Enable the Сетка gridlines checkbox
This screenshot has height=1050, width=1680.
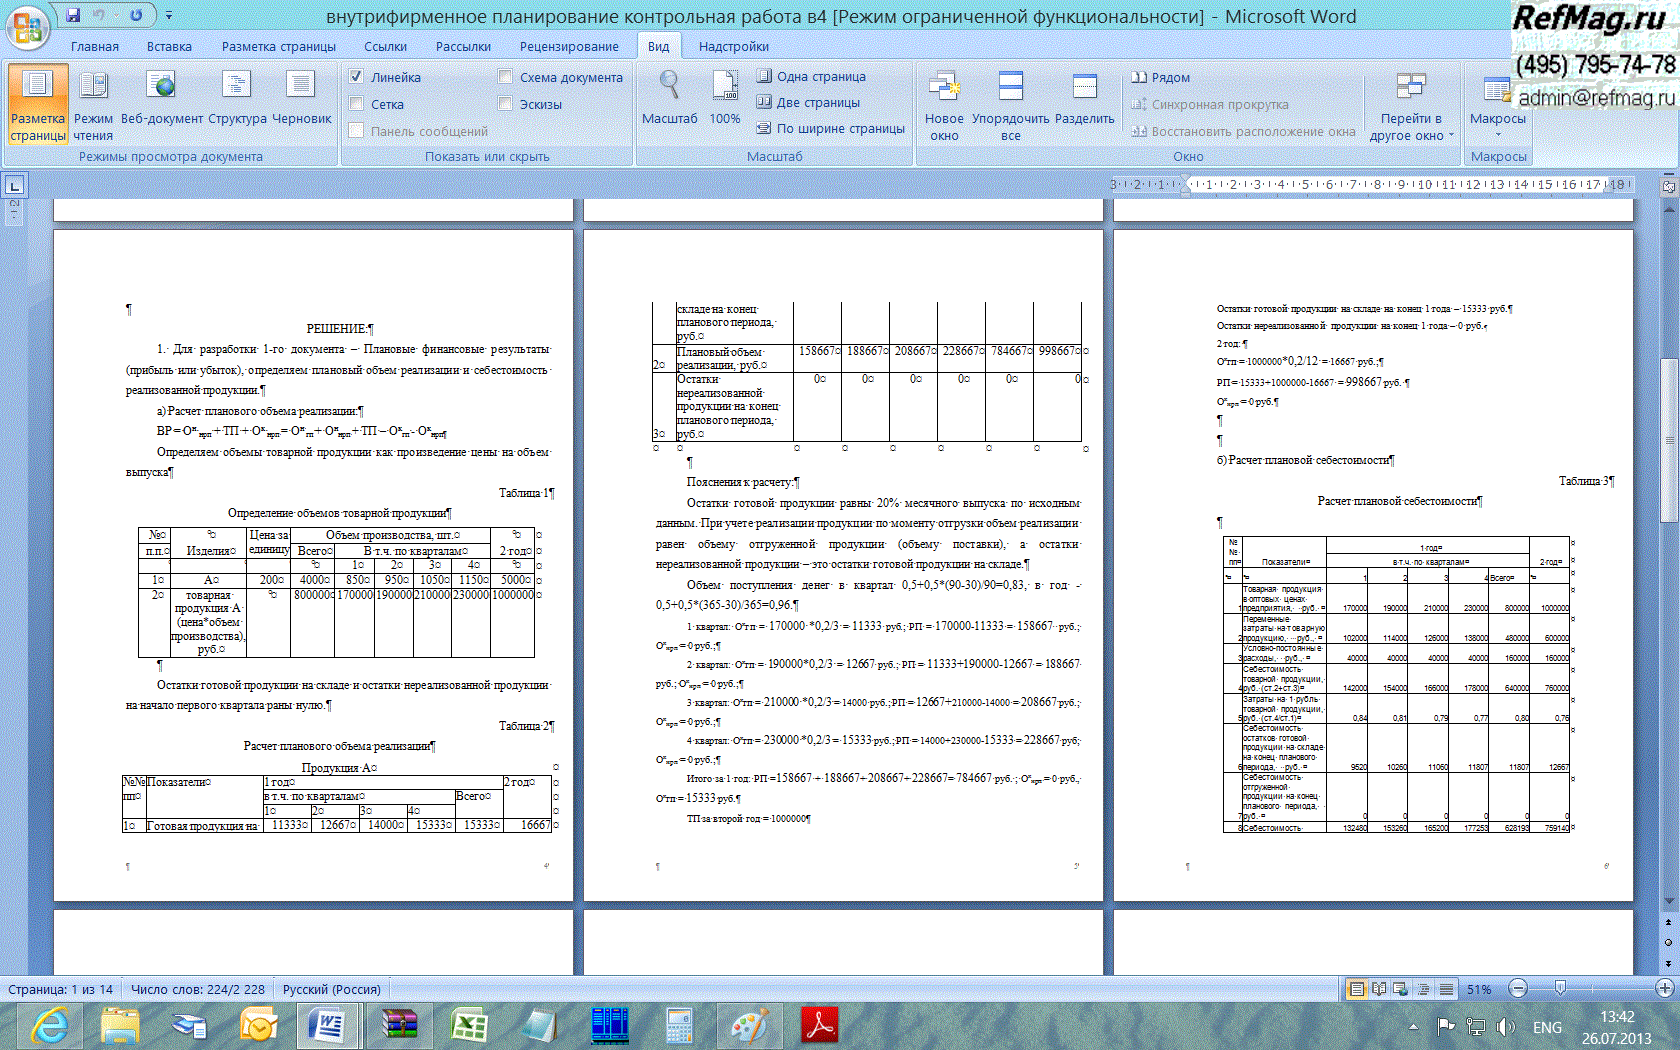(357, 104)
